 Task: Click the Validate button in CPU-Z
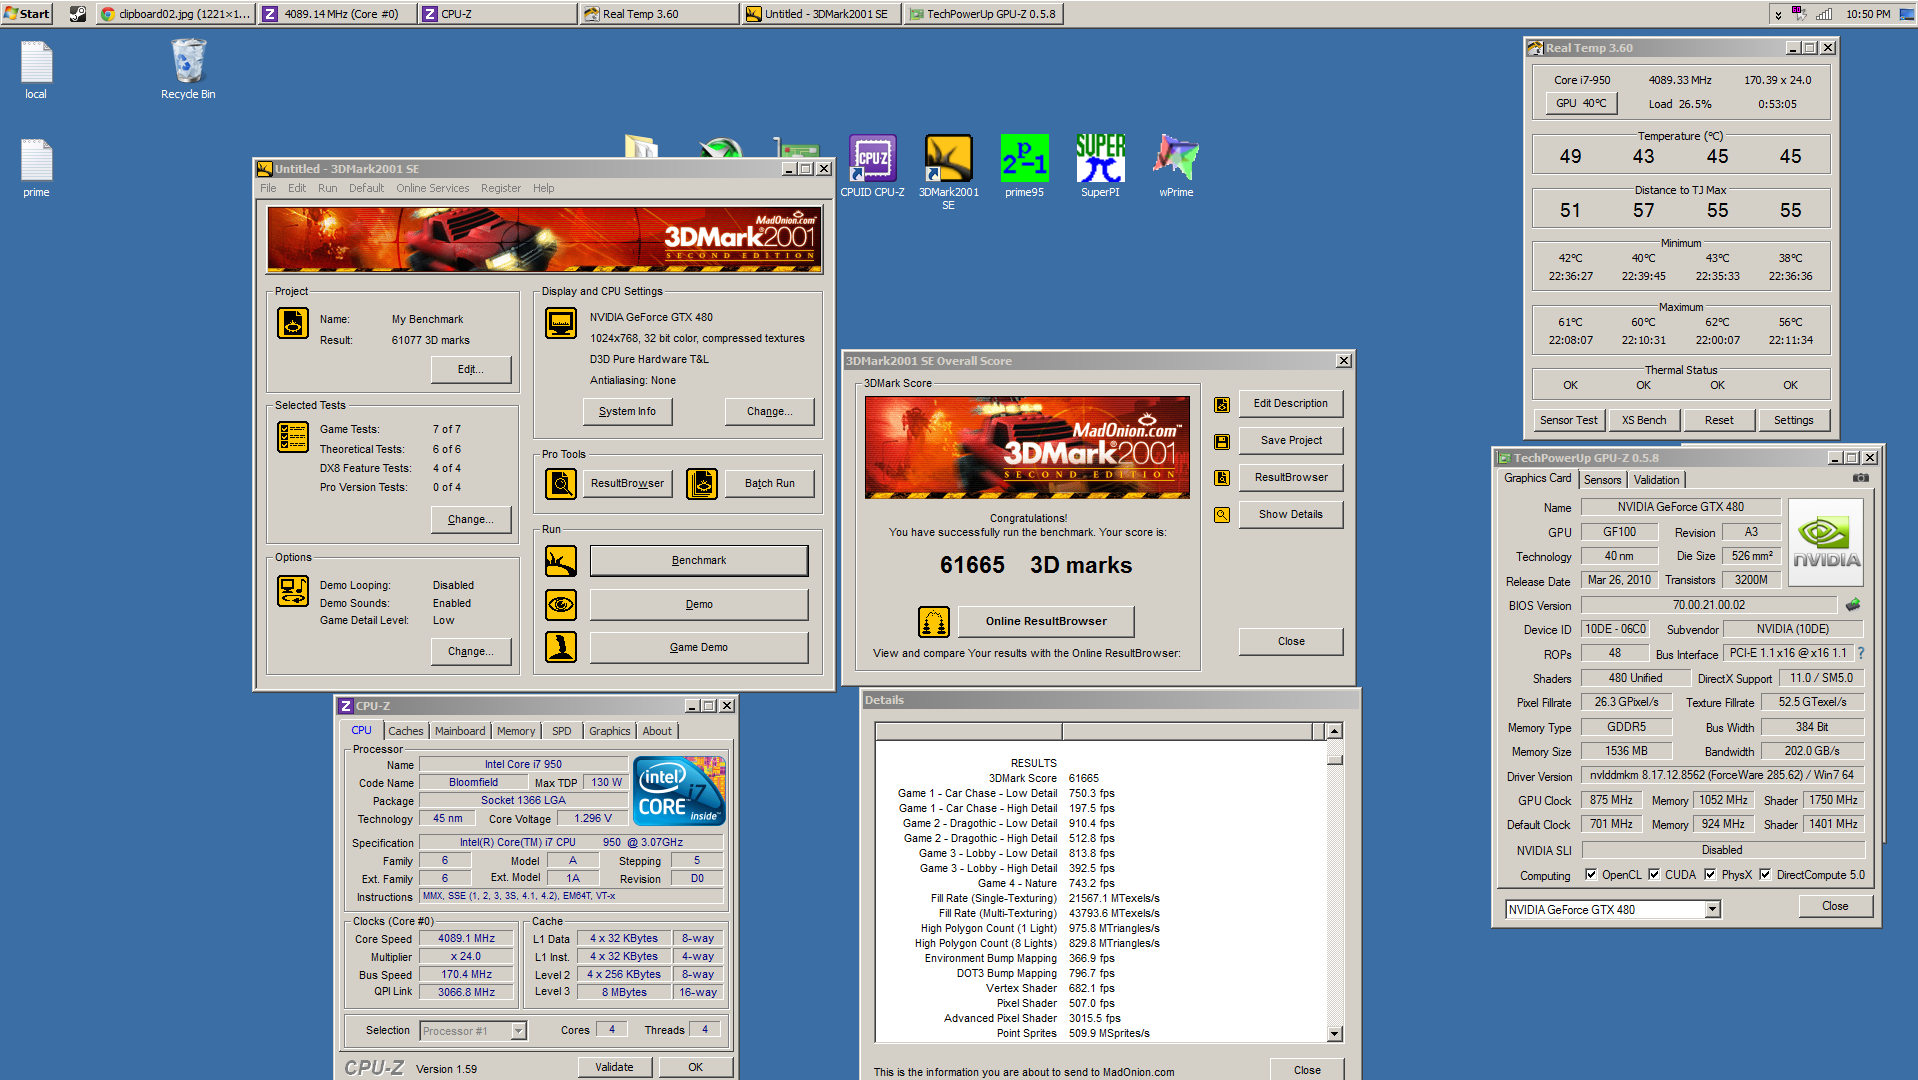pos(614,1067)
